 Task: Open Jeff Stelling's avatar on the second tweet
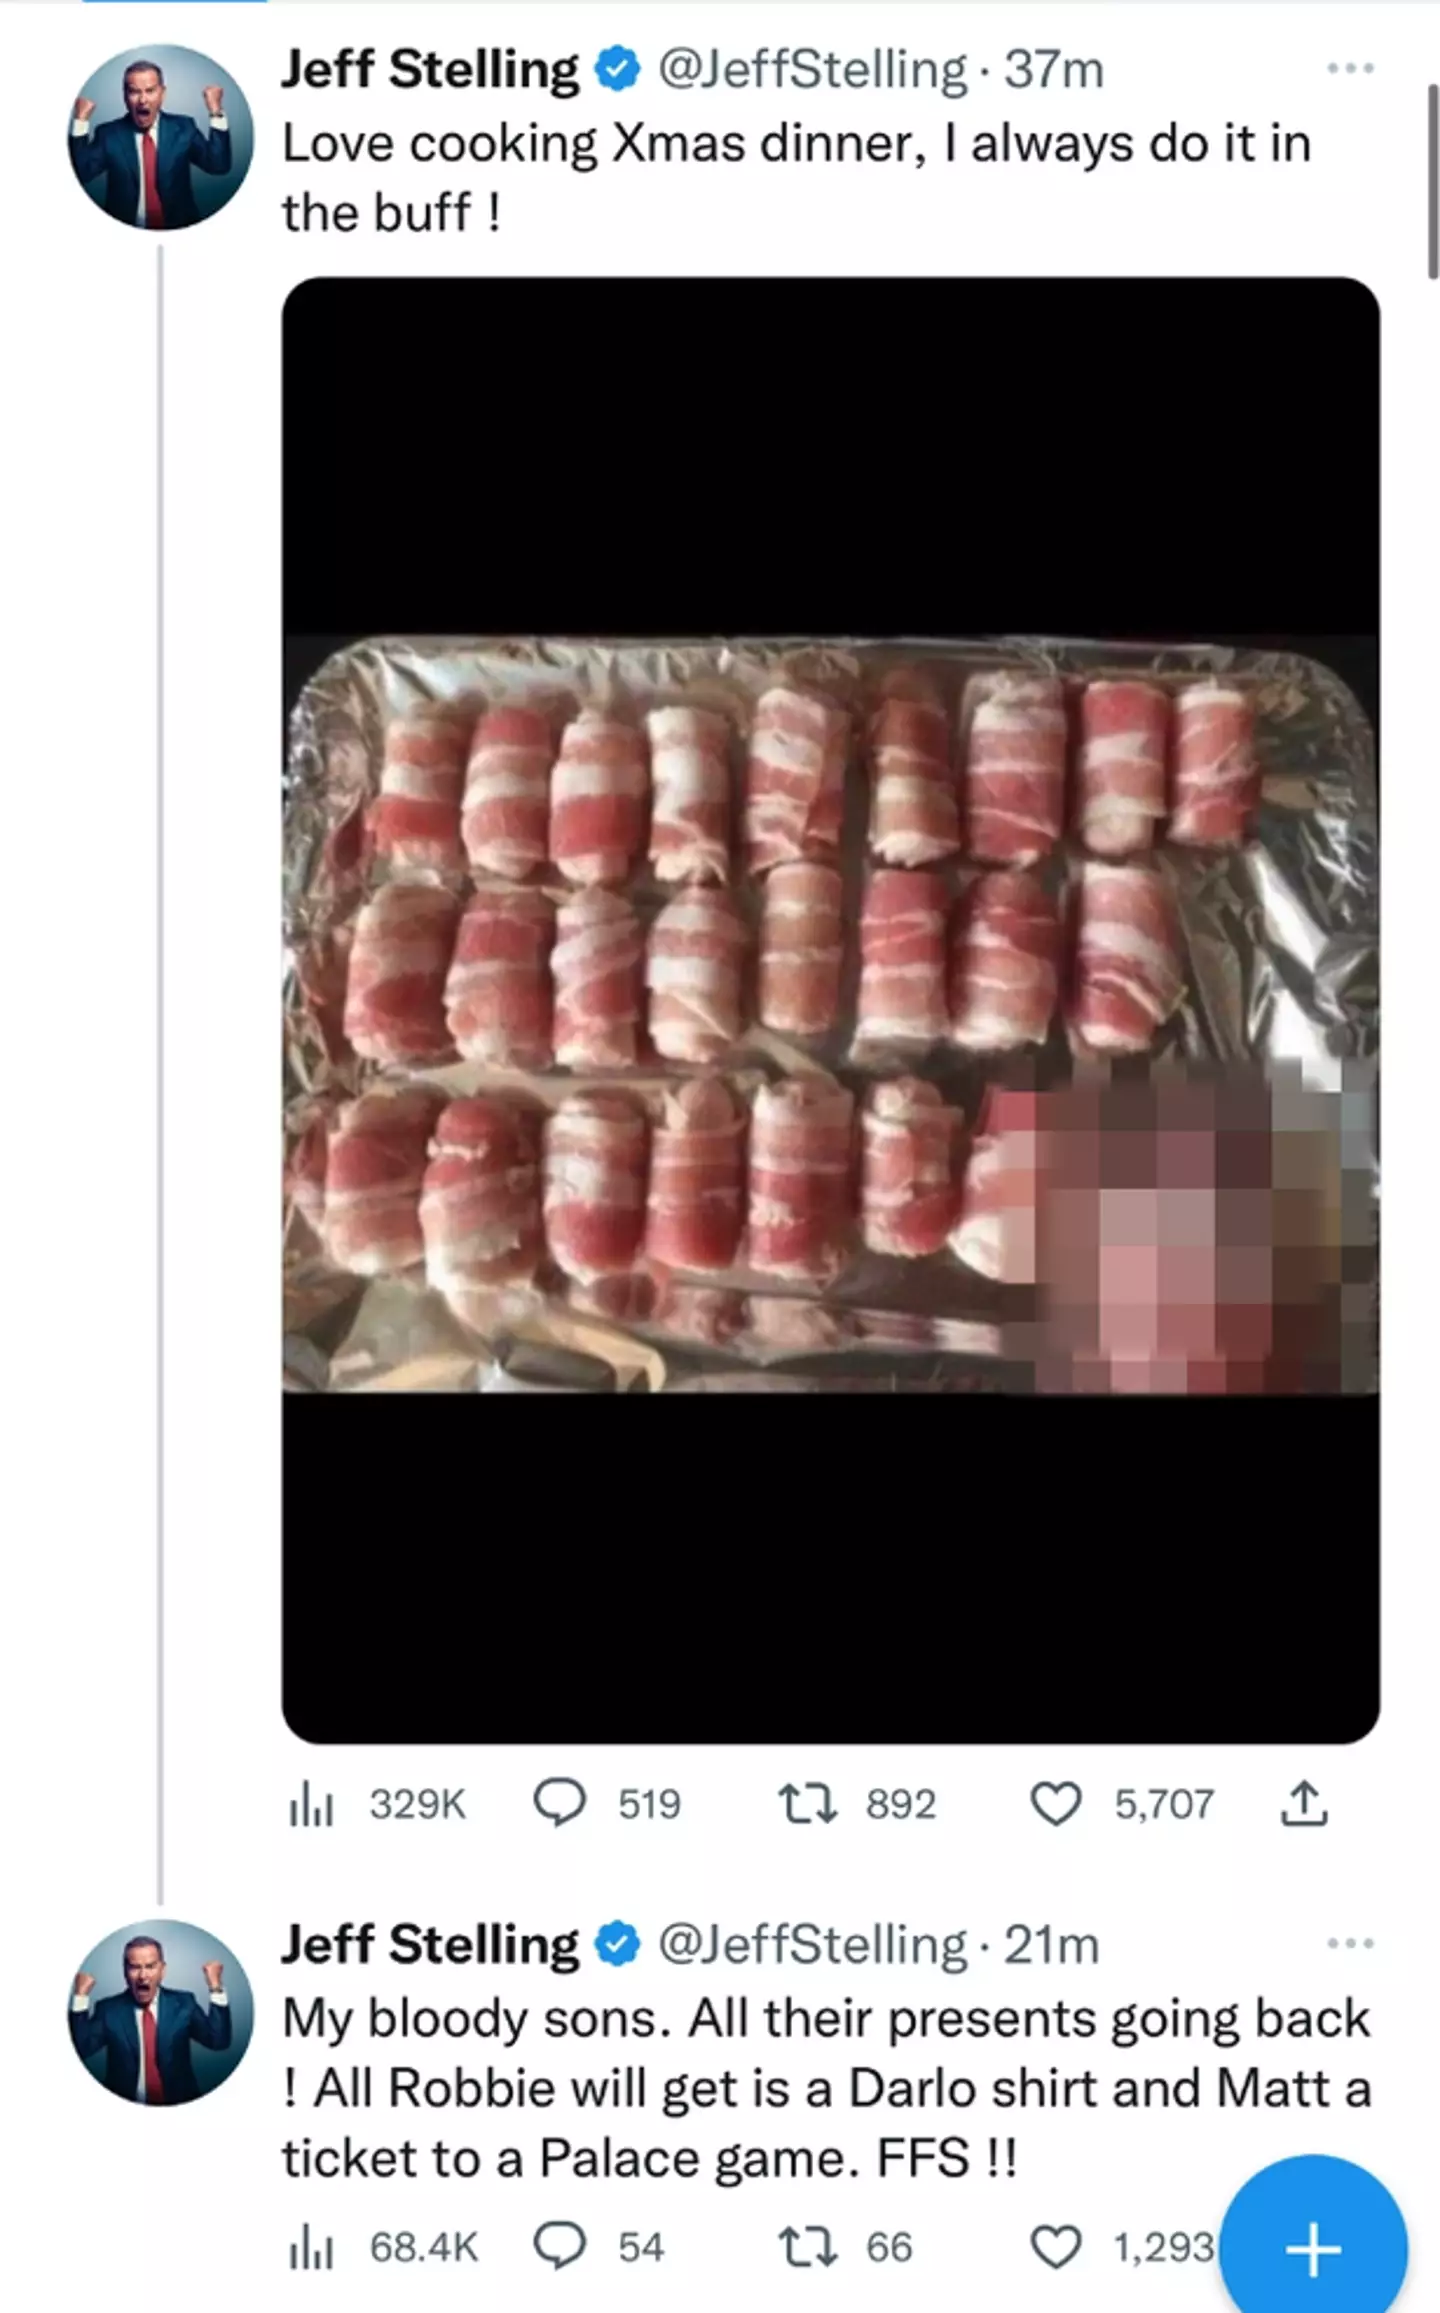click(x=160, y=2012)
